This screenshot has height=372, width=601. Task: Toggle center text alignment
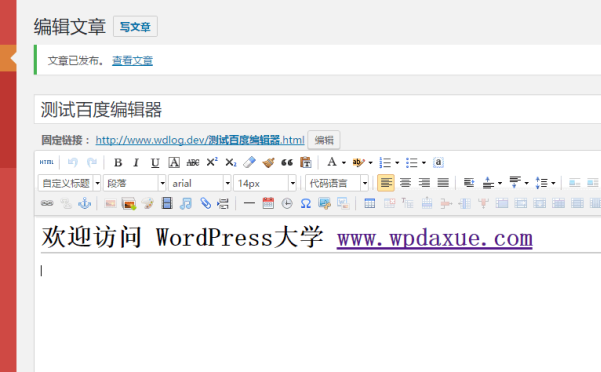pyautogui.click(x=405, y=183)
